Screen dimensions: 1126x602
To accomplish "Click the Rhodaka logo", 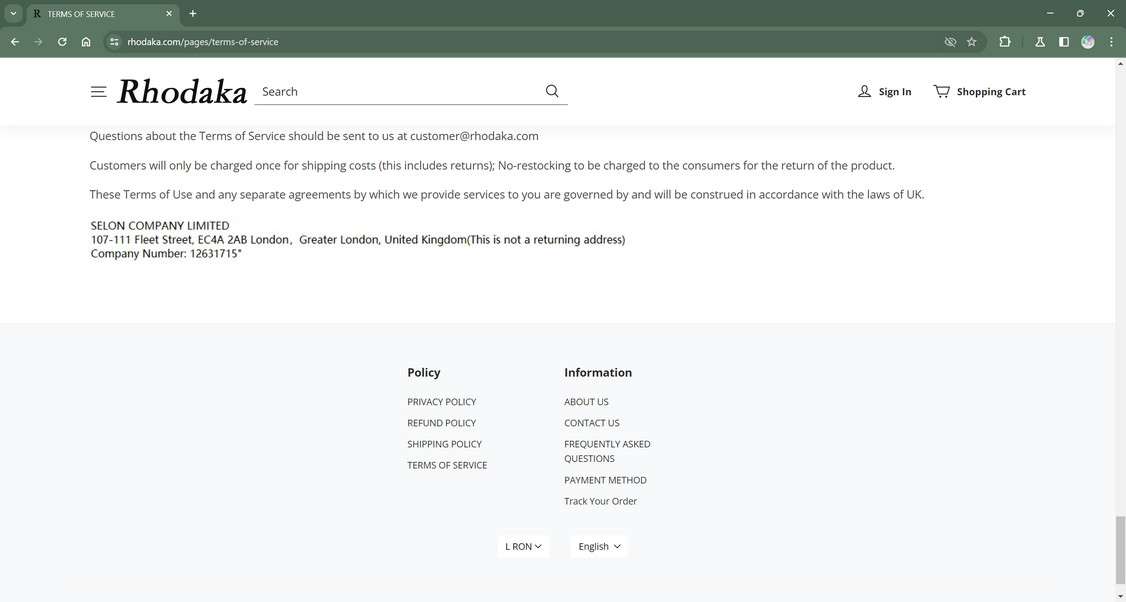I will pos(182,92).
